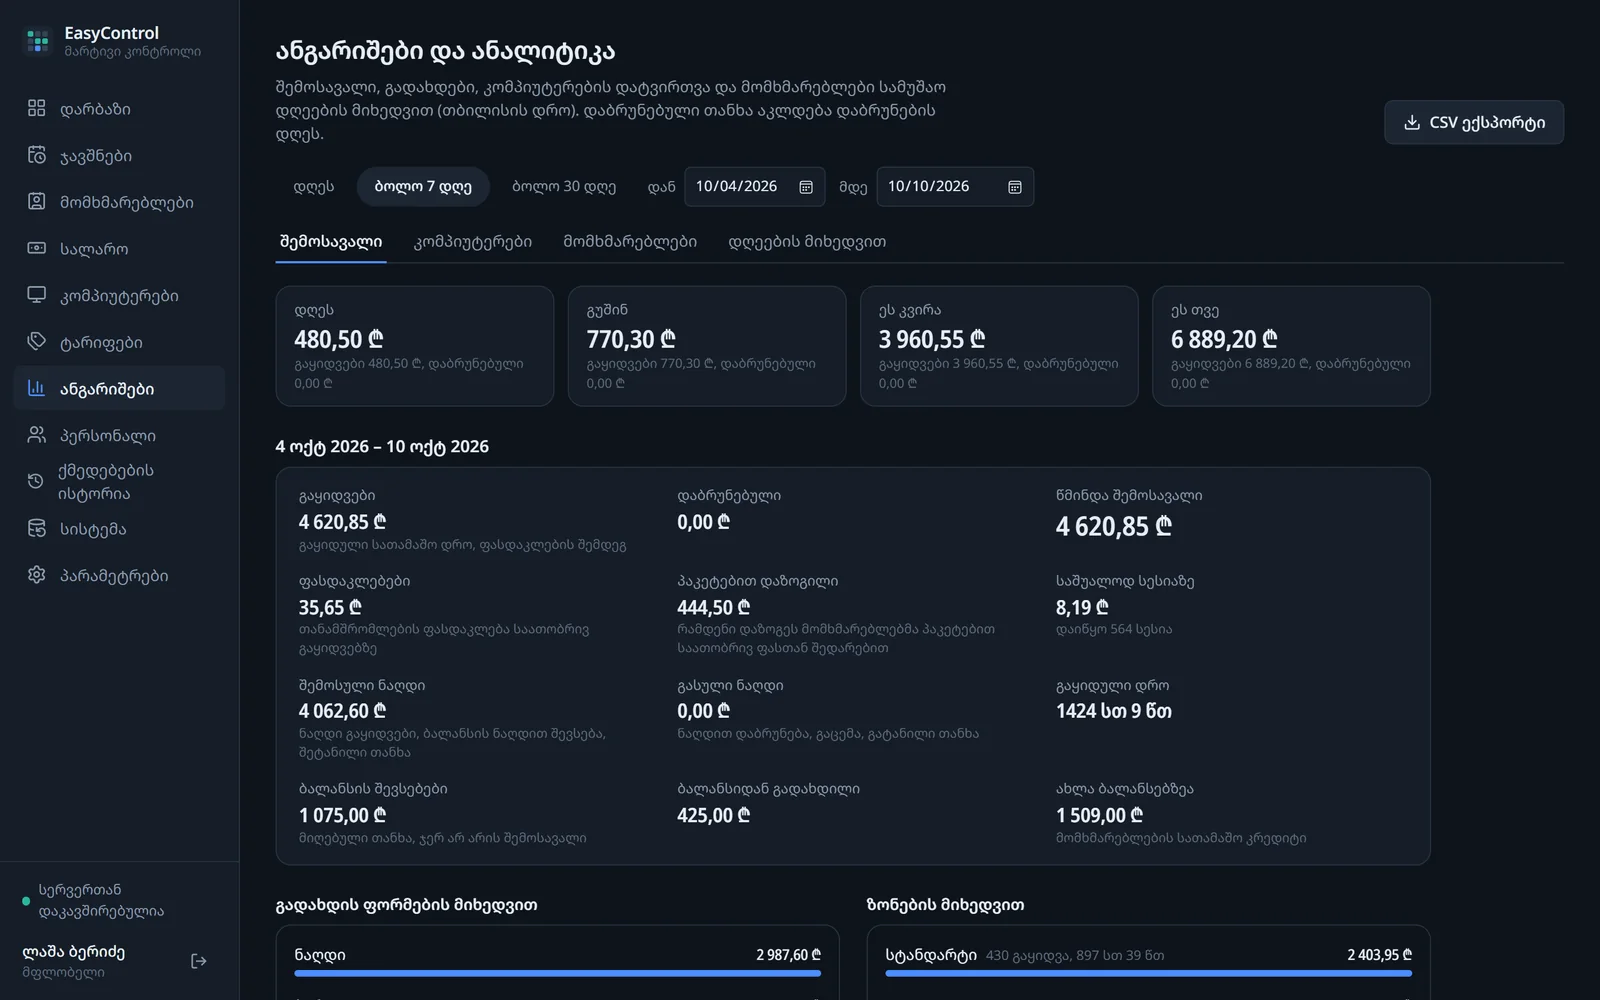The width and height of the screenshot is (1600, 1000).
Task: Click the ეს კვირა 3 960,55 ₾ card
Action: coord(999,346)
